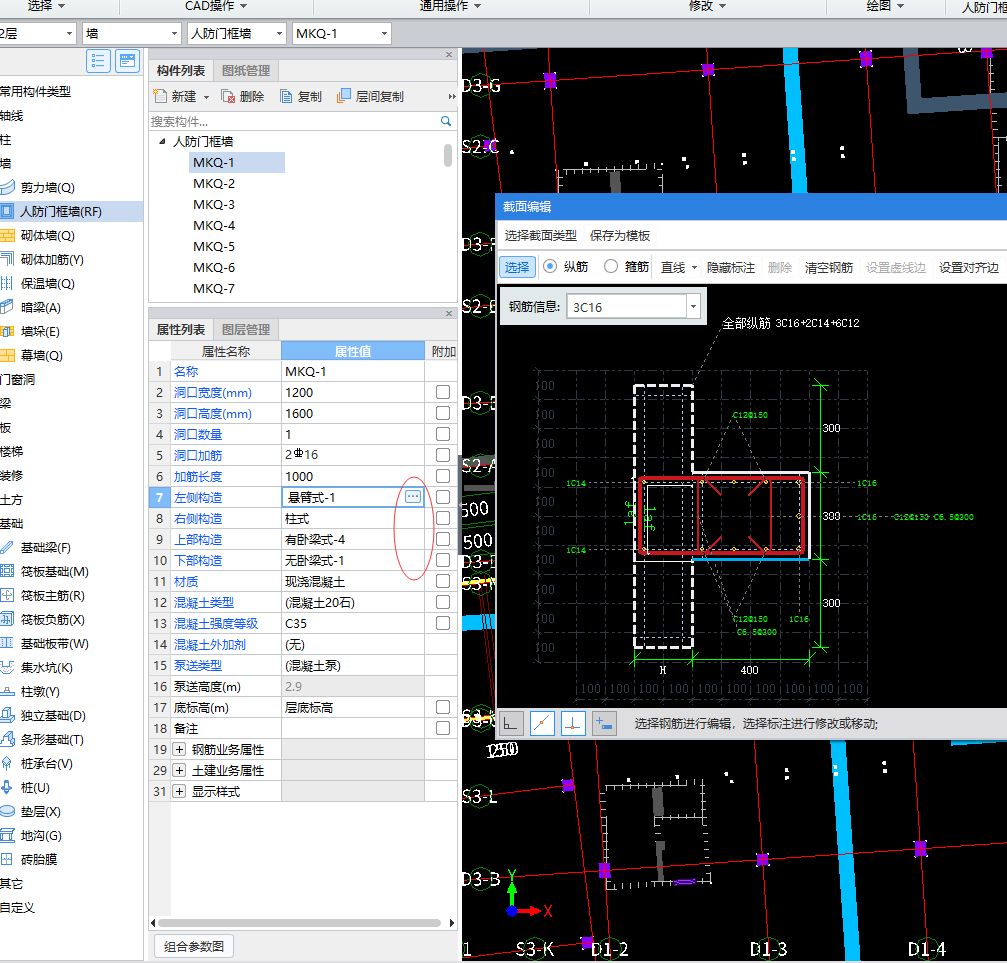Select 保温墙(Q) insulation wall component

pos(47,283)
